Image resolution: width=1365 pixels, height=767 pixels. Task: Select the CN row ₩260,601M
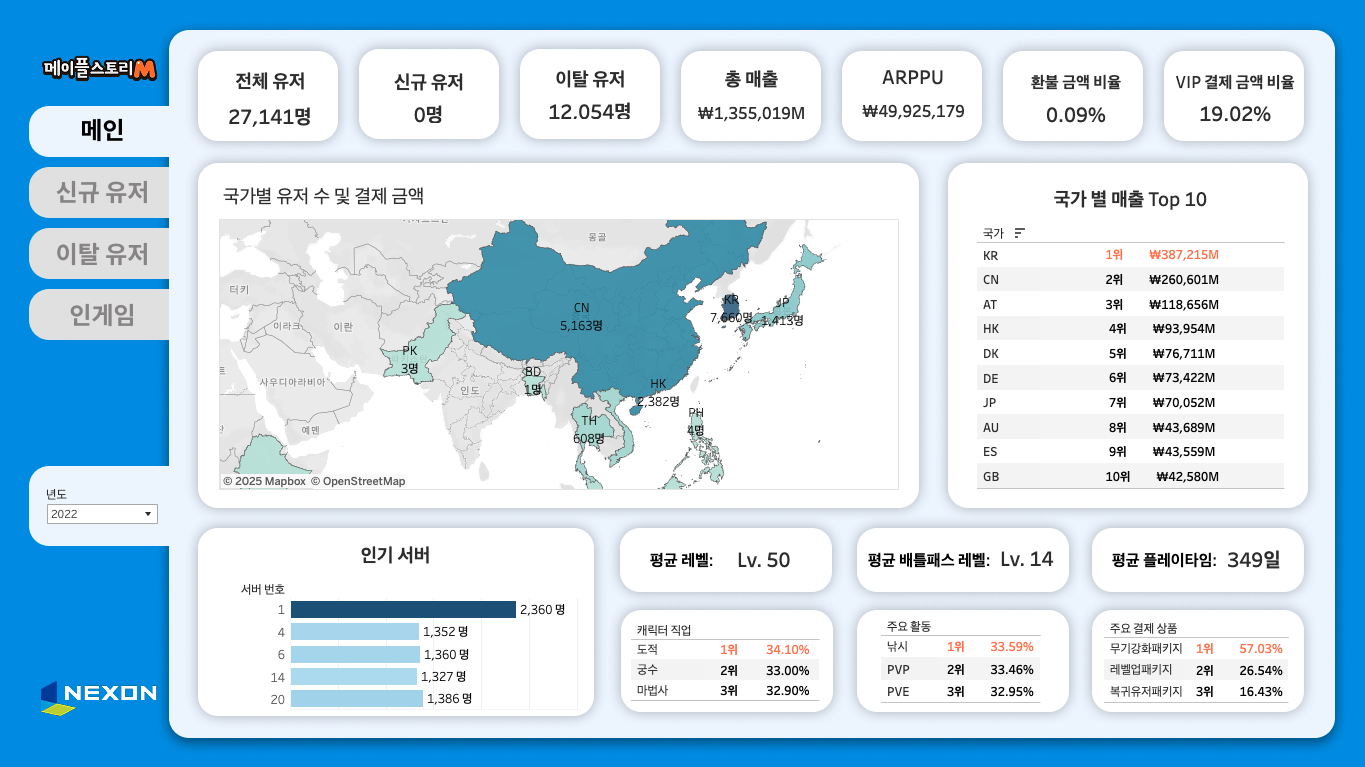tap(1131, 280)
